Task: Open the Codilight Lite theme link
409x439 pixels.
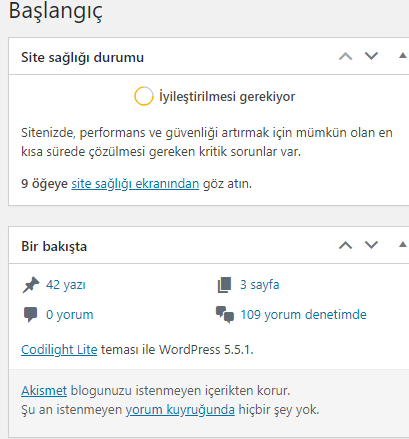Action: 59,350
